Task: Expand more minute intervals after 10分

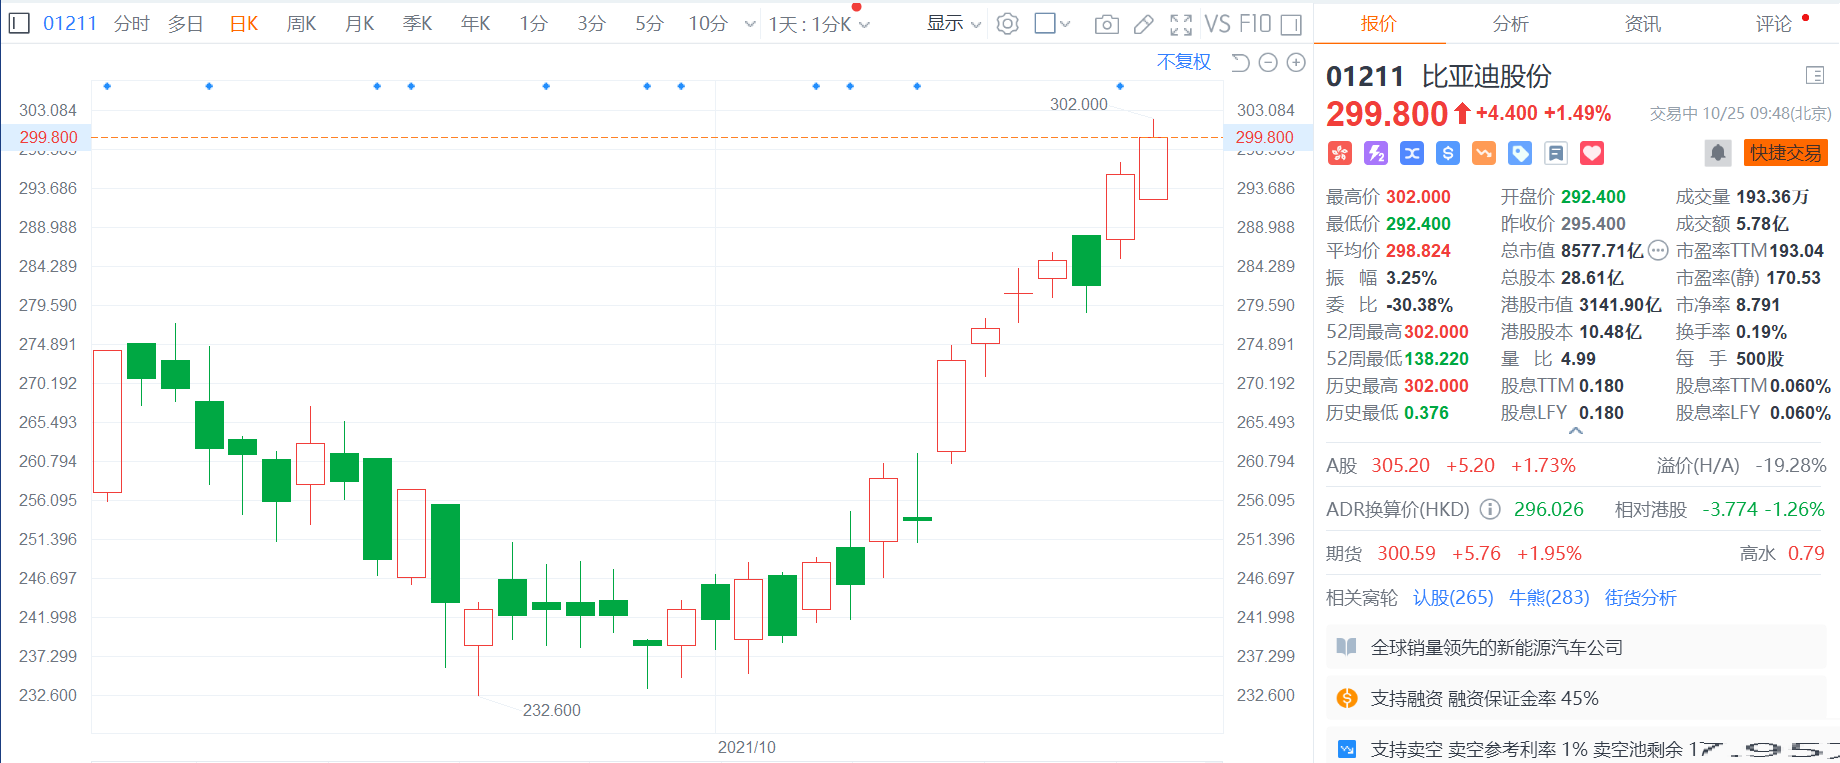Action: (750, 24)
